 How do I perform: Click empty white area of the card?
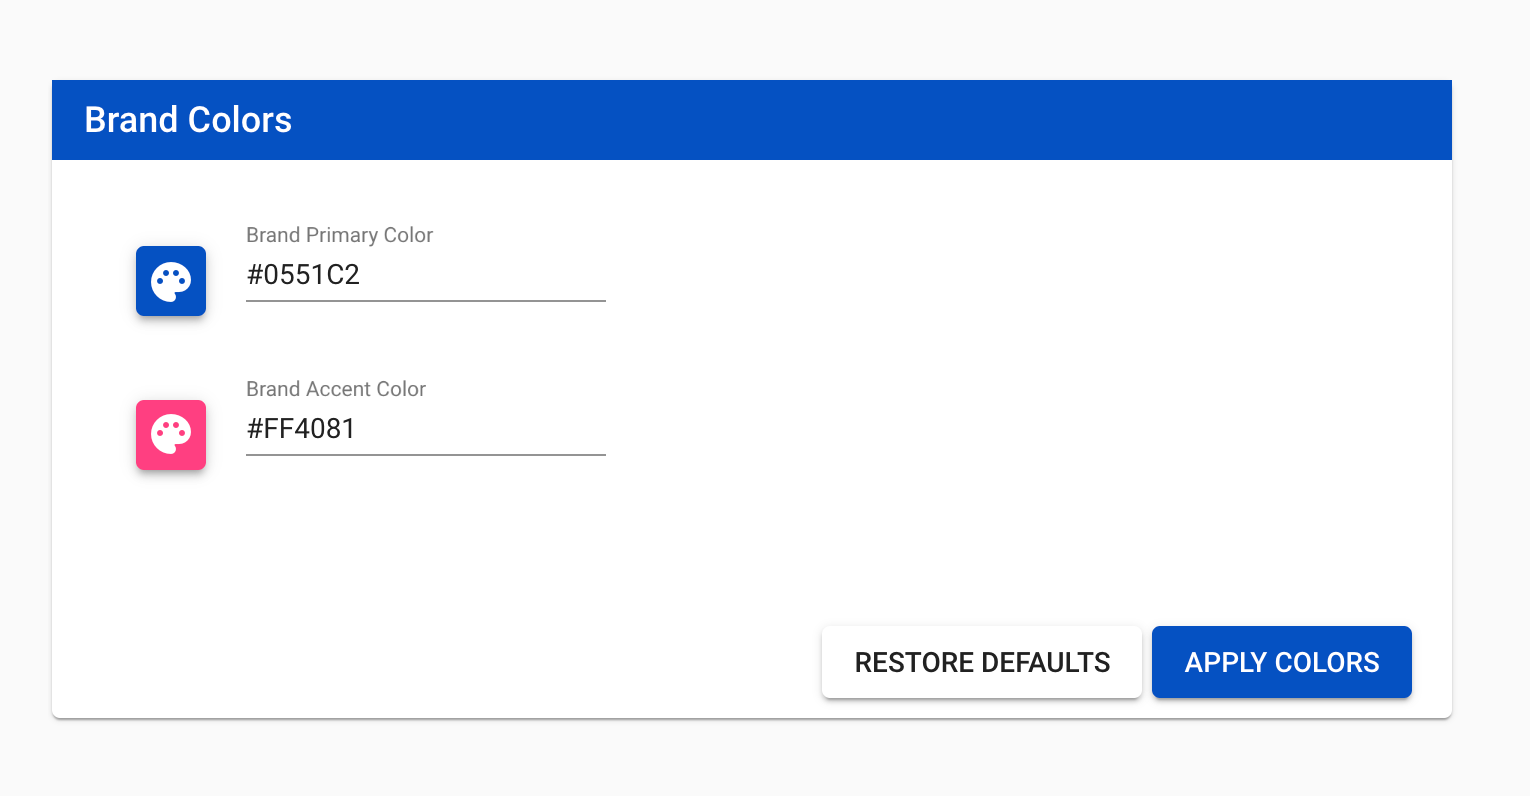[1000, 380]
